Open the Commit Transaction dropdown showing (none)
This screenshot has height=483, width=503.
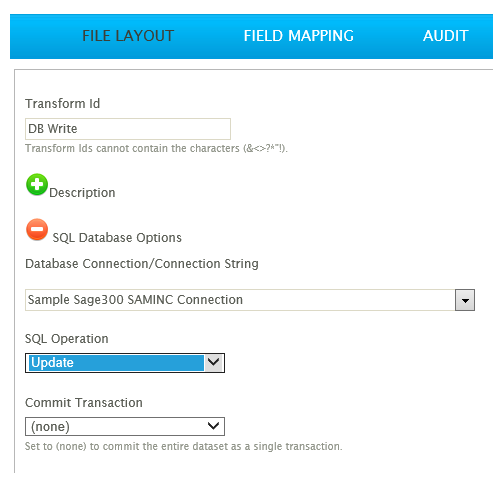[x=125, y=426]
